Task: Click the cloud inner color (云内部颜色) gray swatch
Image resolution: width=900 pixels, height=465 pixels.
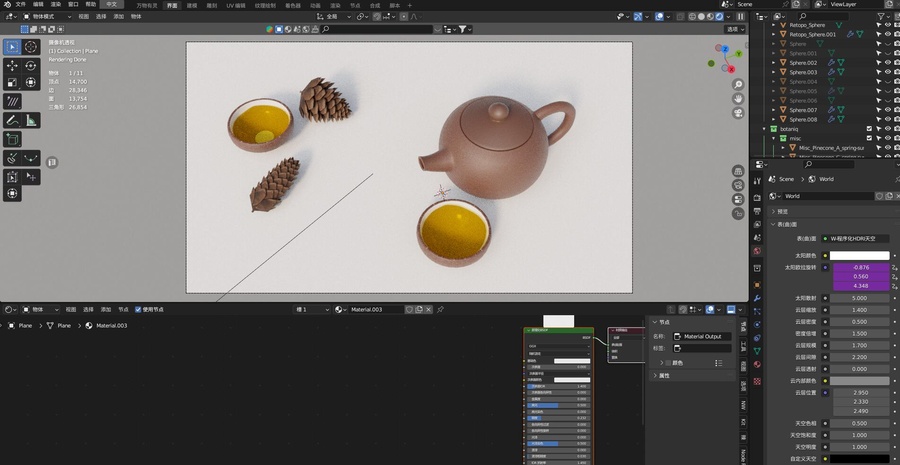Action: pos(859,381)
